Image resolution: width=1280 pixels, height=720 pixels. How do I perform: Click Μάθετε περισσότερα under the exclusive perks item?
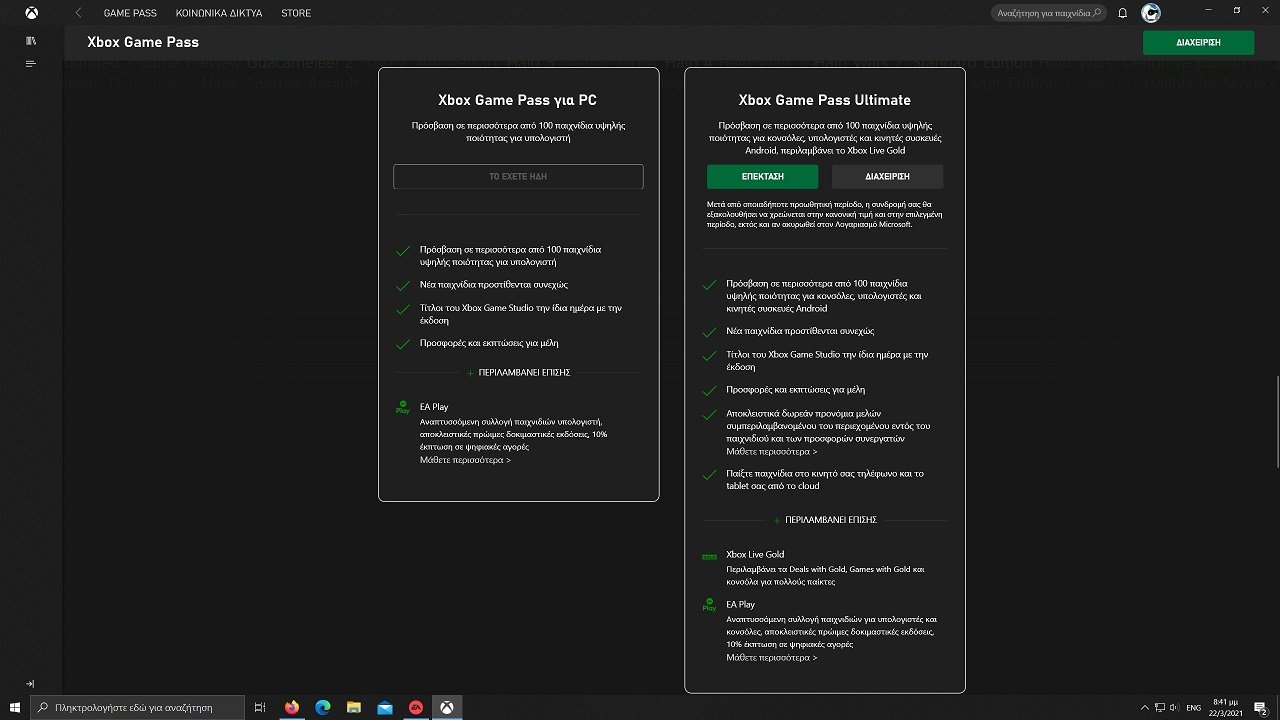coord(771,451)
